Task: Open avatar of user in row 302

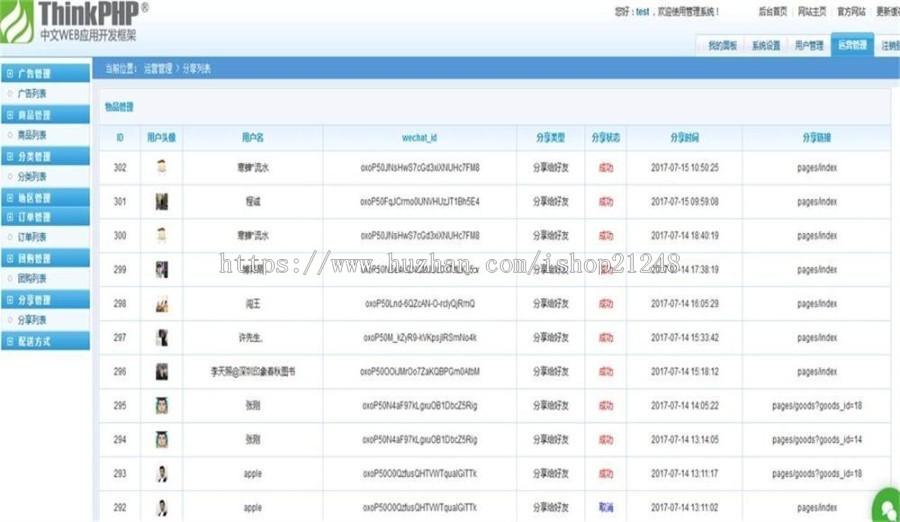Action: pyautogui.click(x=162, y=167)
